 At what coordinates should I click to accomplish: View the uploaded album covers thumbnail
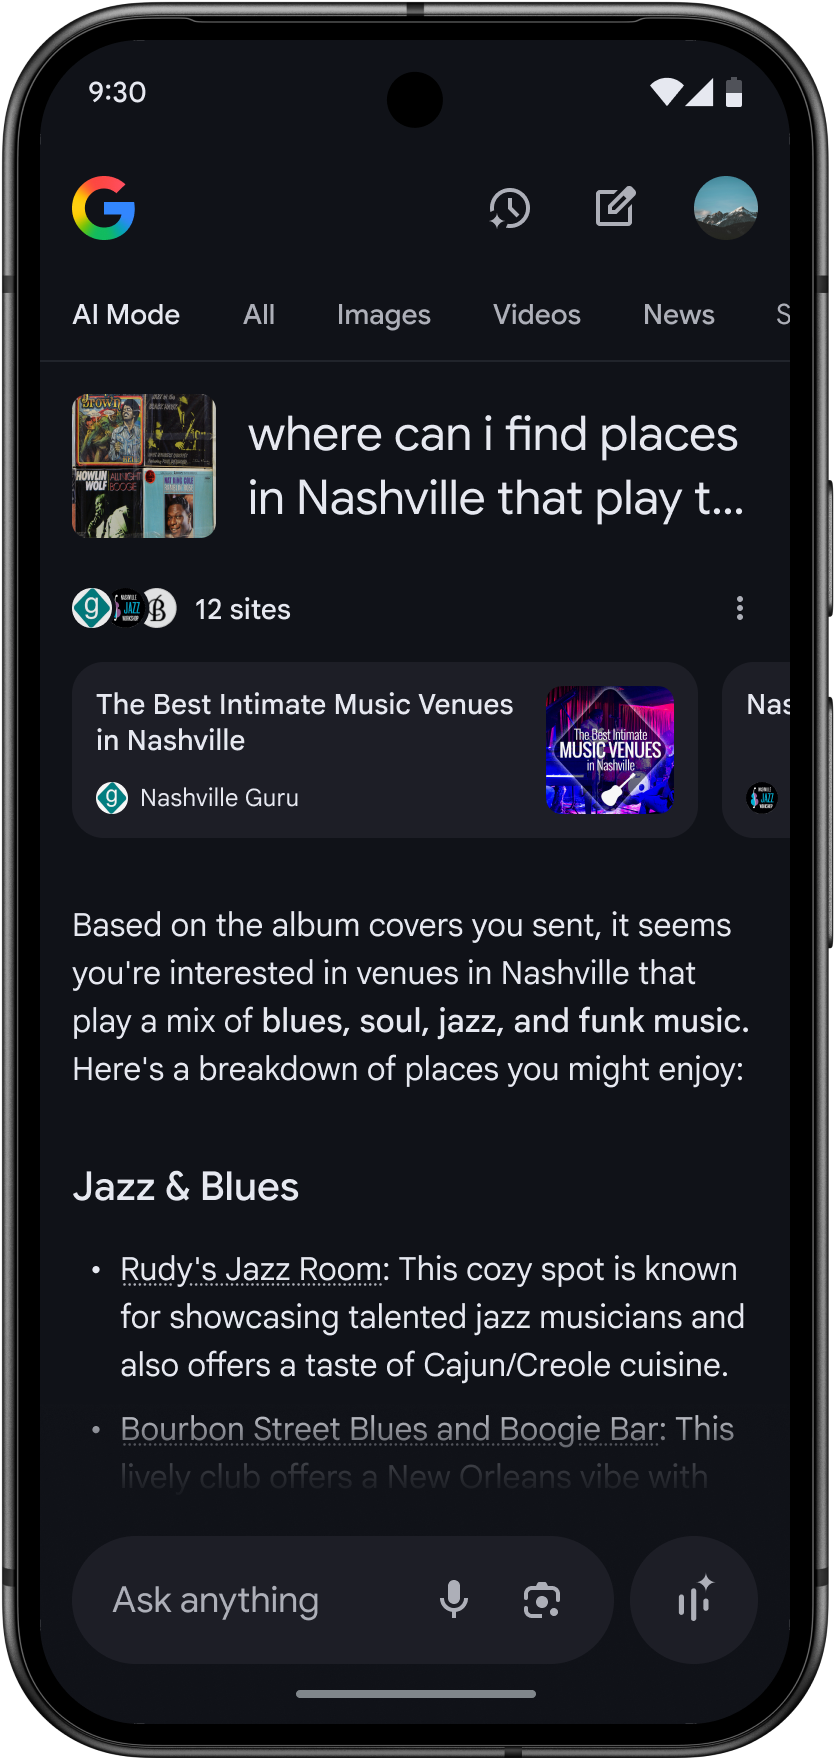[144, 466]
